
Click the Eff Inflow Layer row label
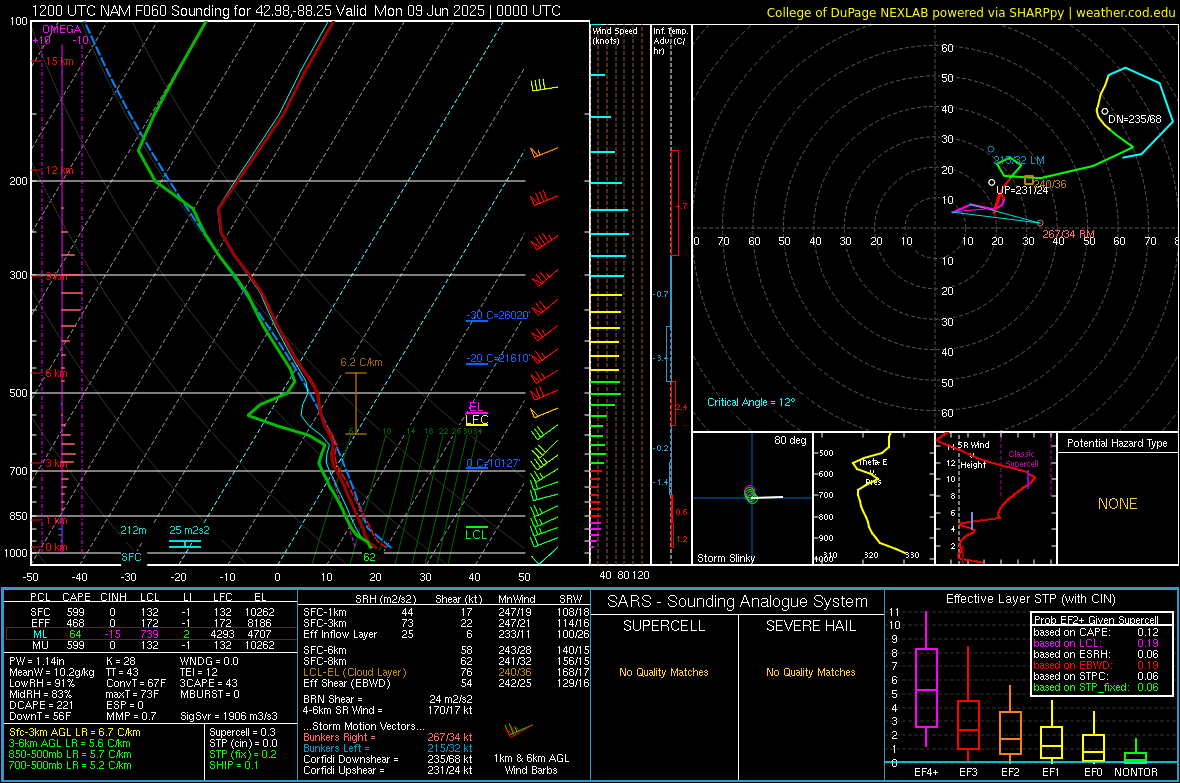342,634
